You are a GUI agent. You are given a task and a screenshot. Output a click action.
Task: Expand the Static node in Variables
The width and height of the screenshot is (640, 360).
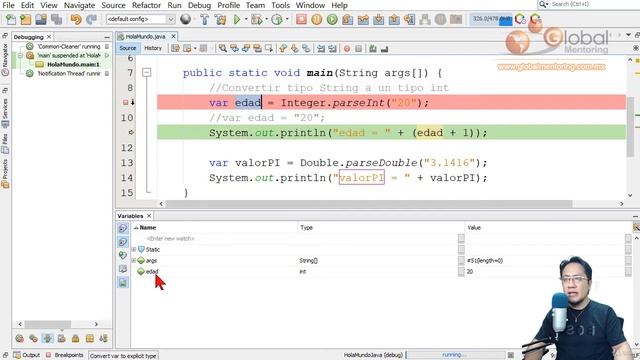click(134, 249)
